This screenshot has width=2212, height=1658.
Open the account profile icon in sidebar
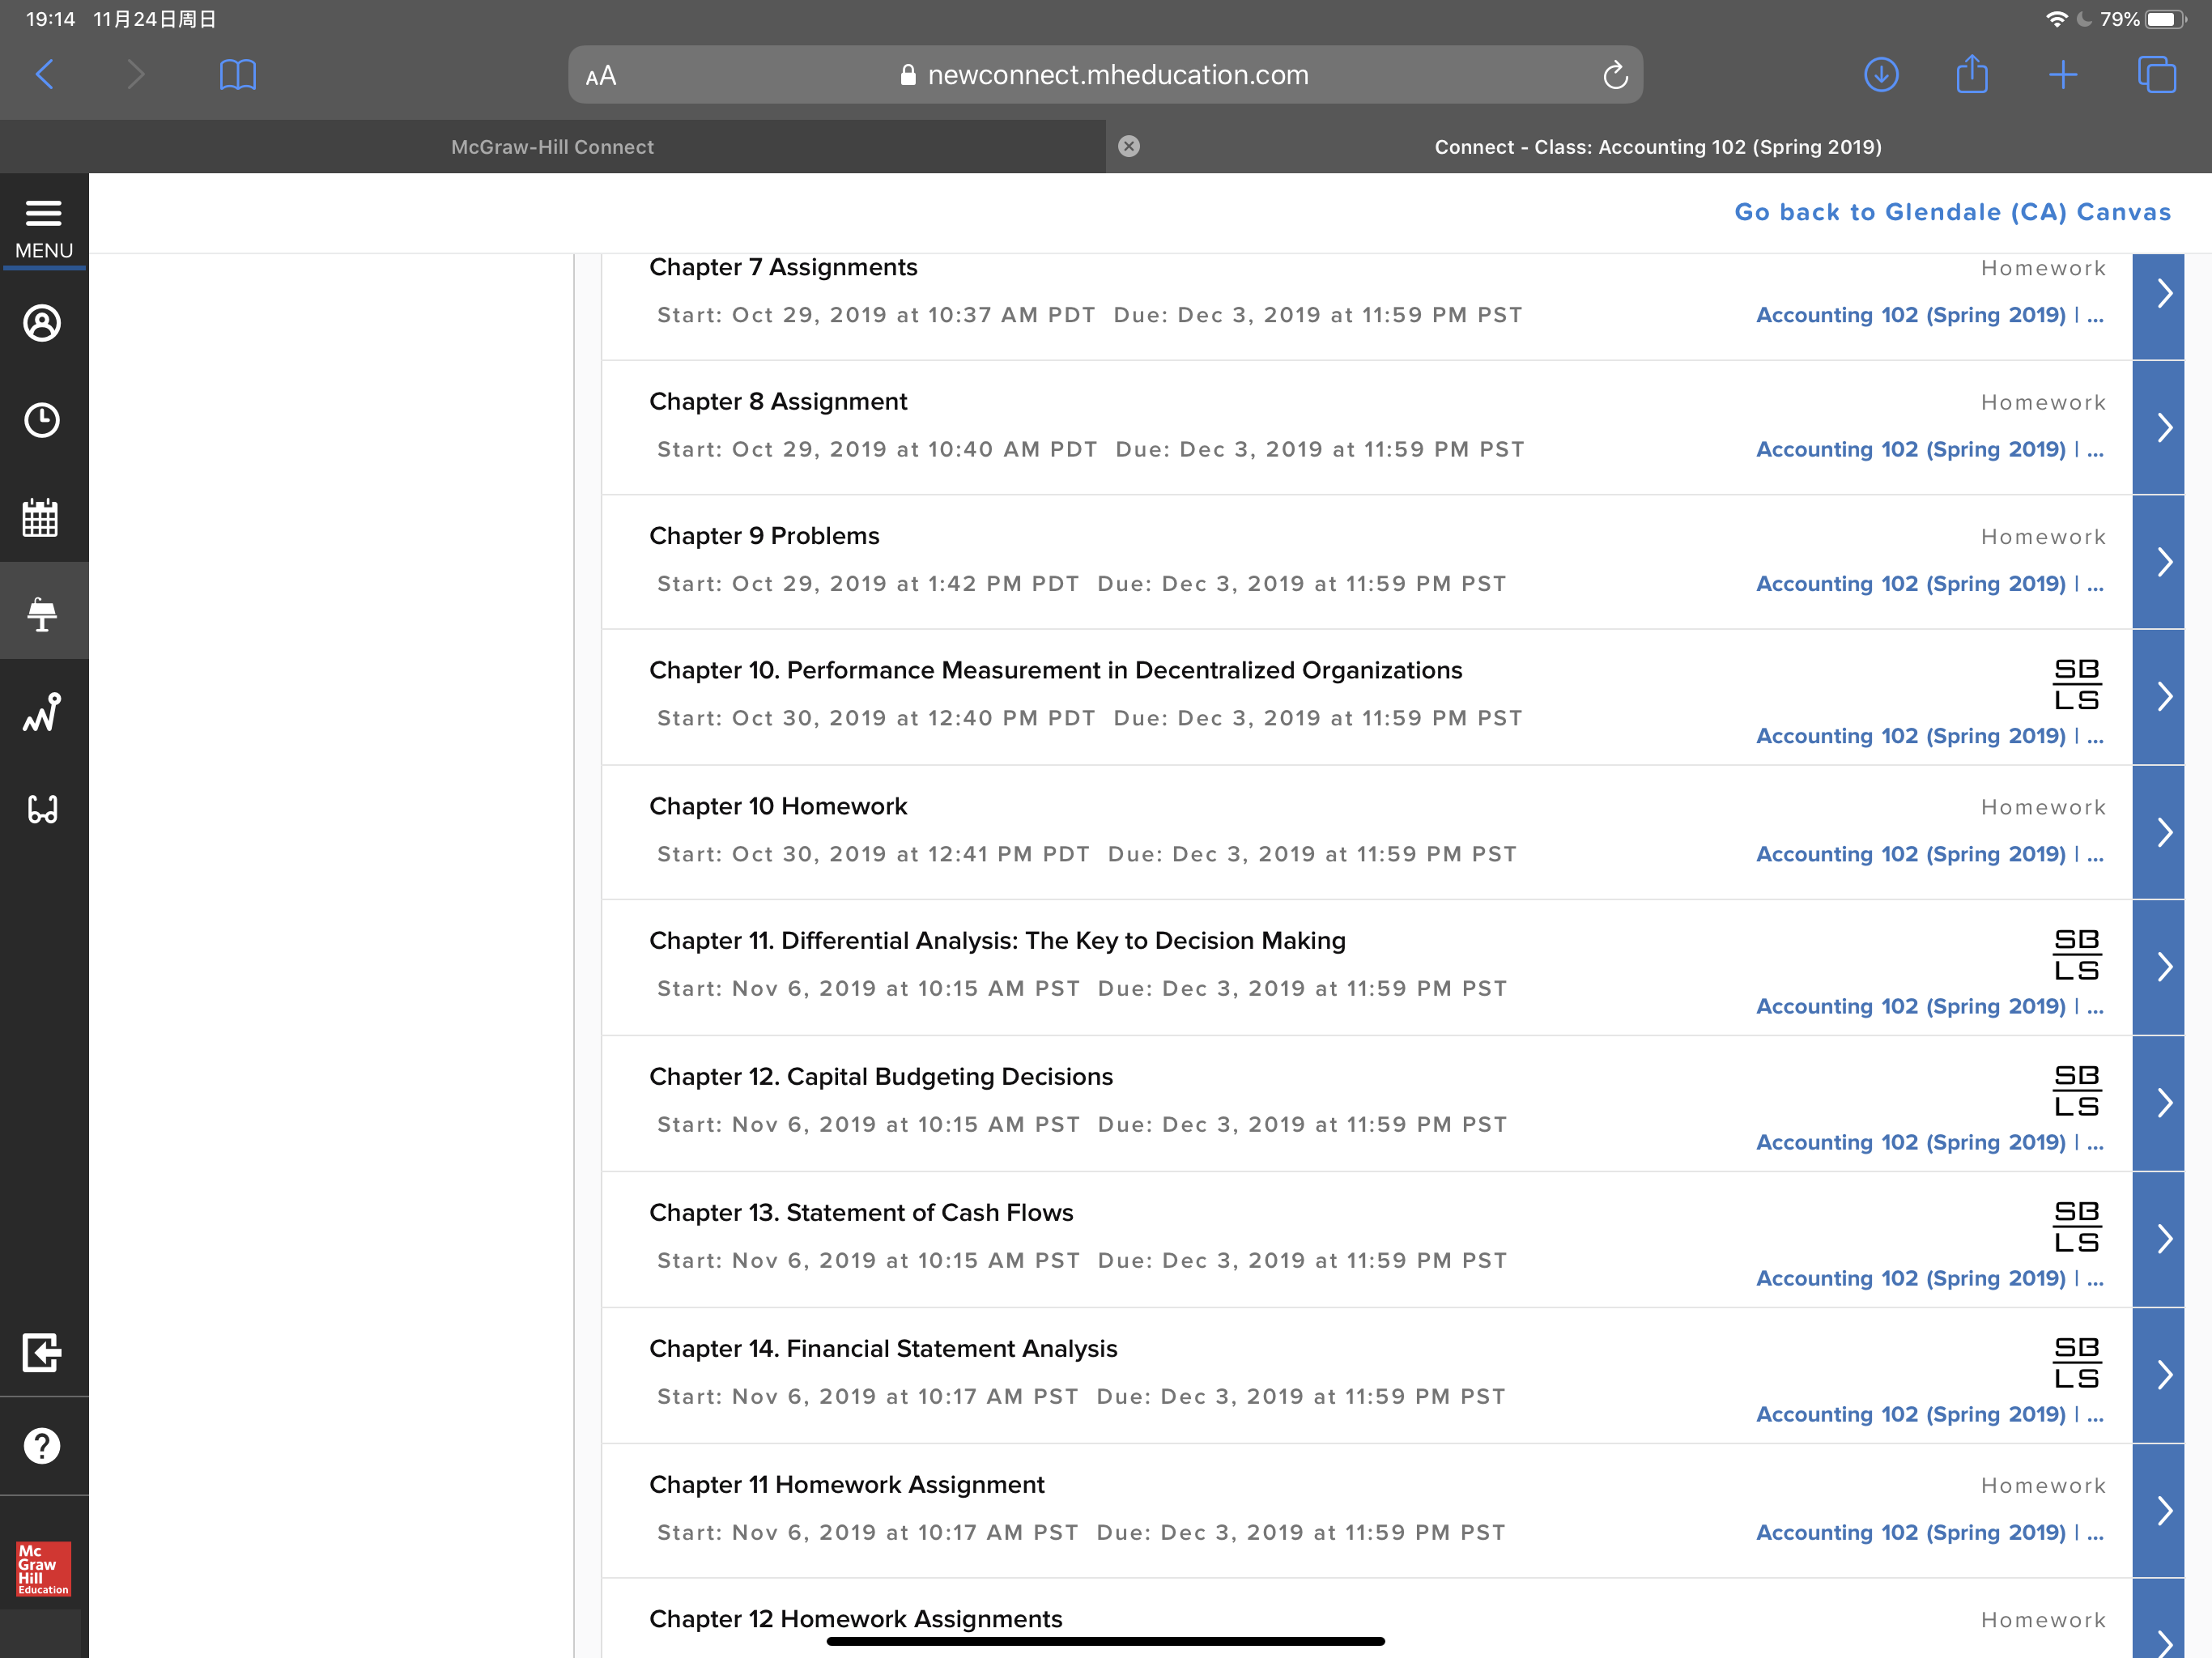pos(42,323)
